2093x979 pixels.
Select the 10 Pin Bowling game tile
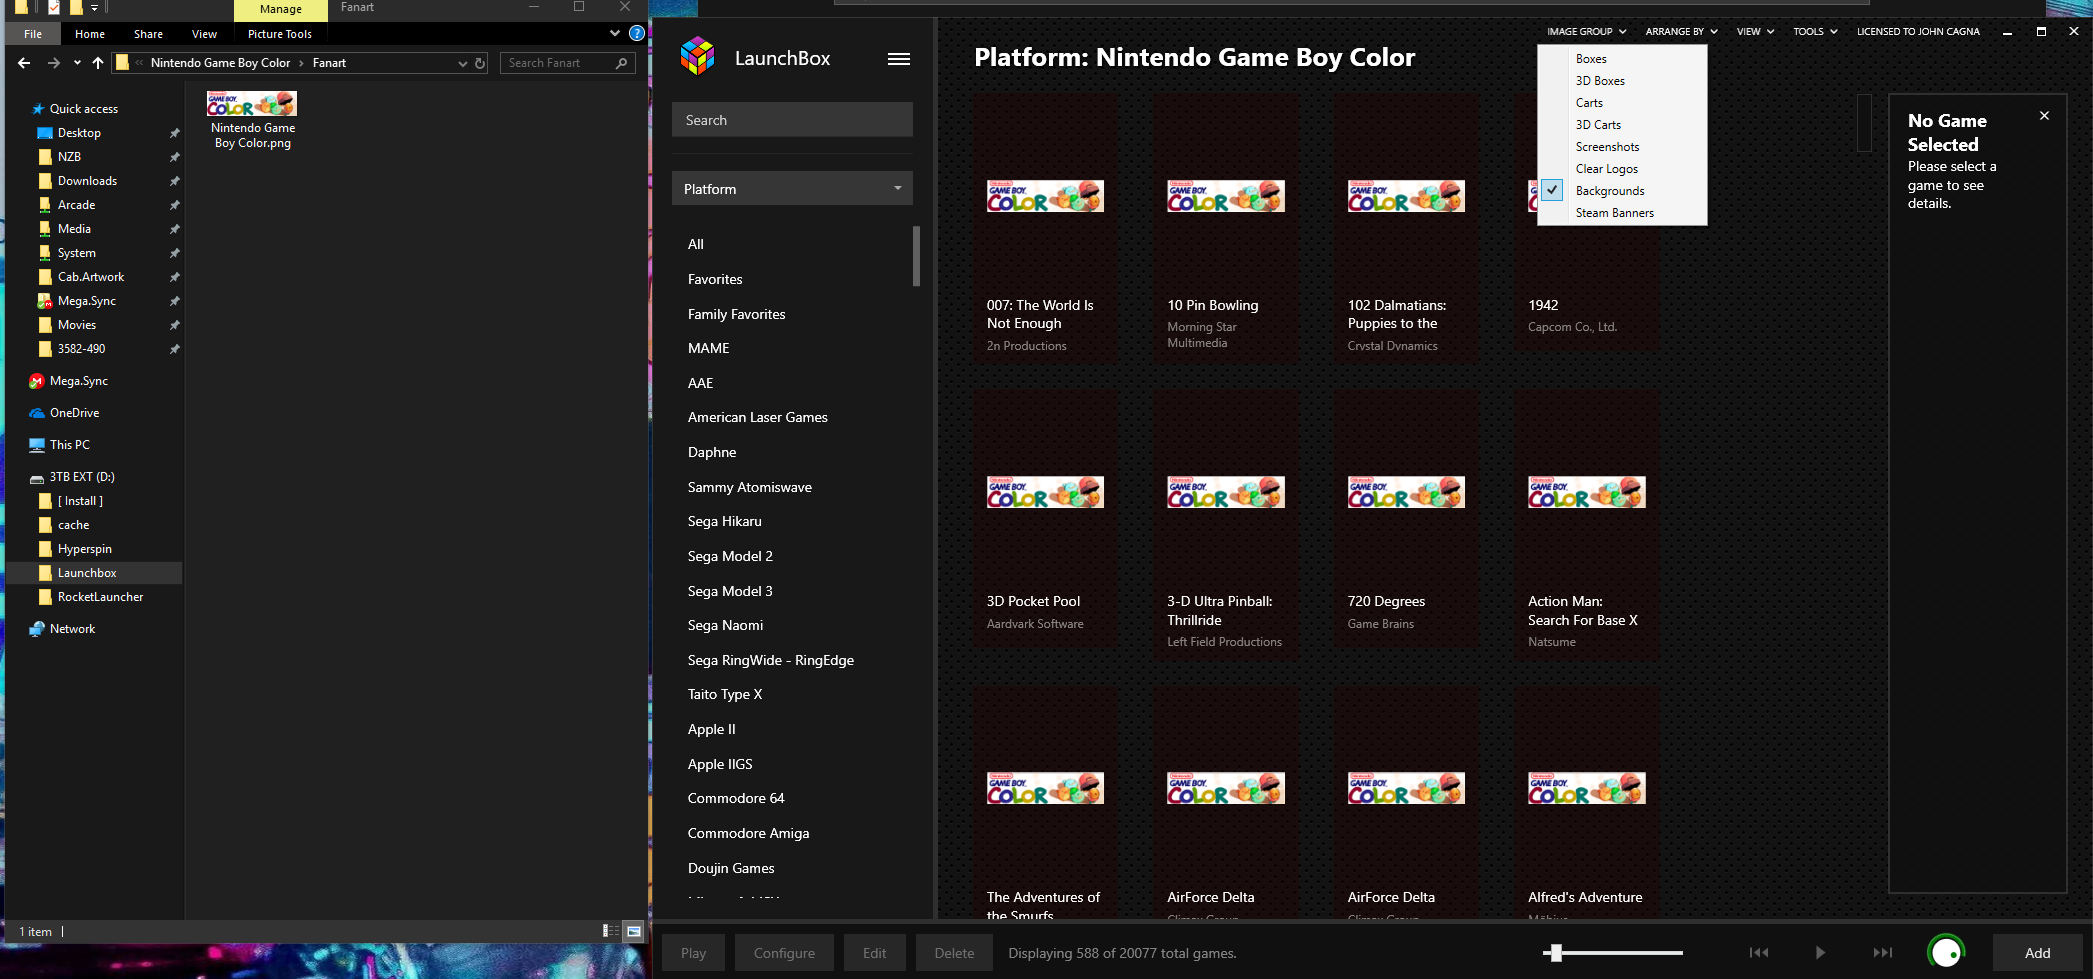pos(1226,228)
